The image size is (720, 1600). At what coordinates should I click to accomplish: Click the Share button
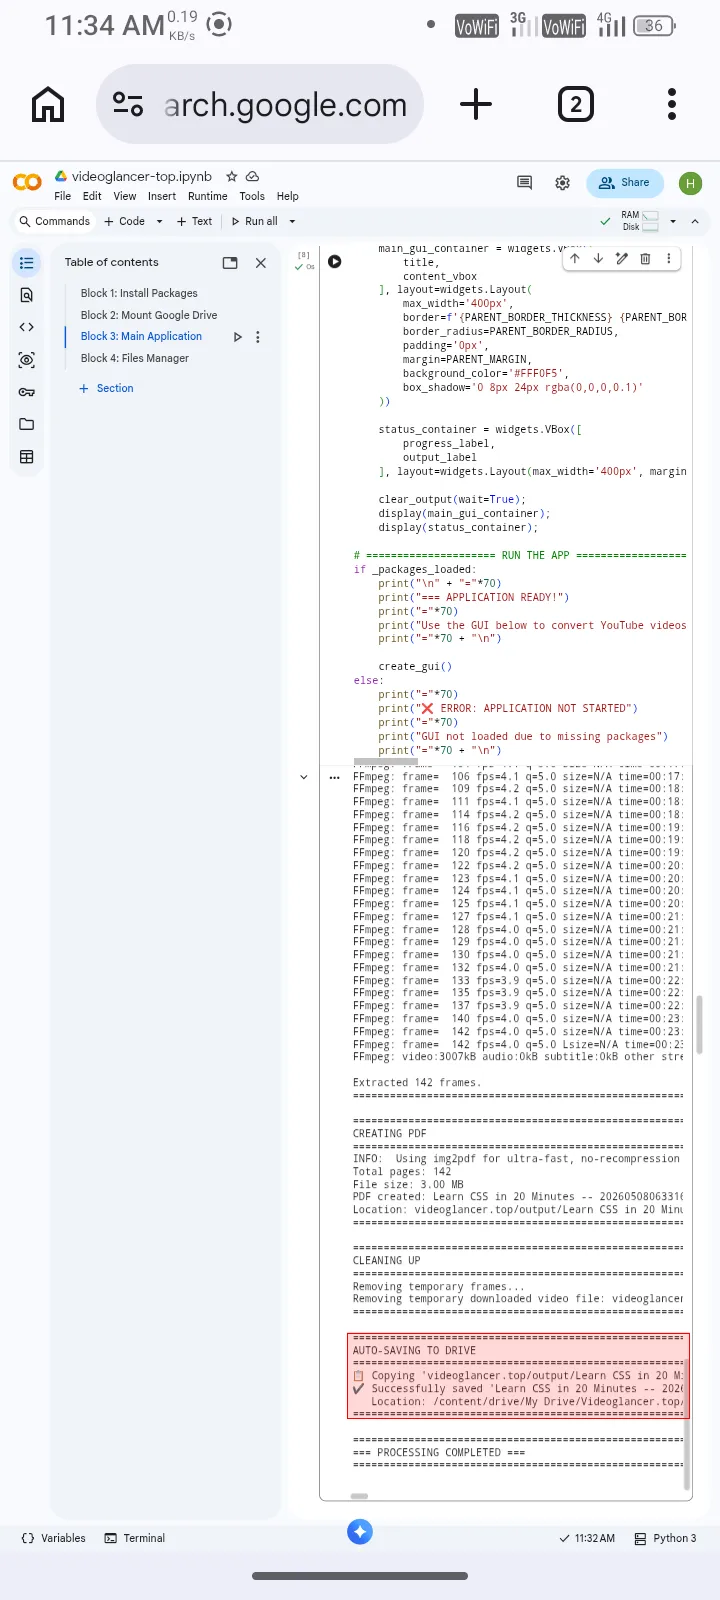tap(625, 183)
